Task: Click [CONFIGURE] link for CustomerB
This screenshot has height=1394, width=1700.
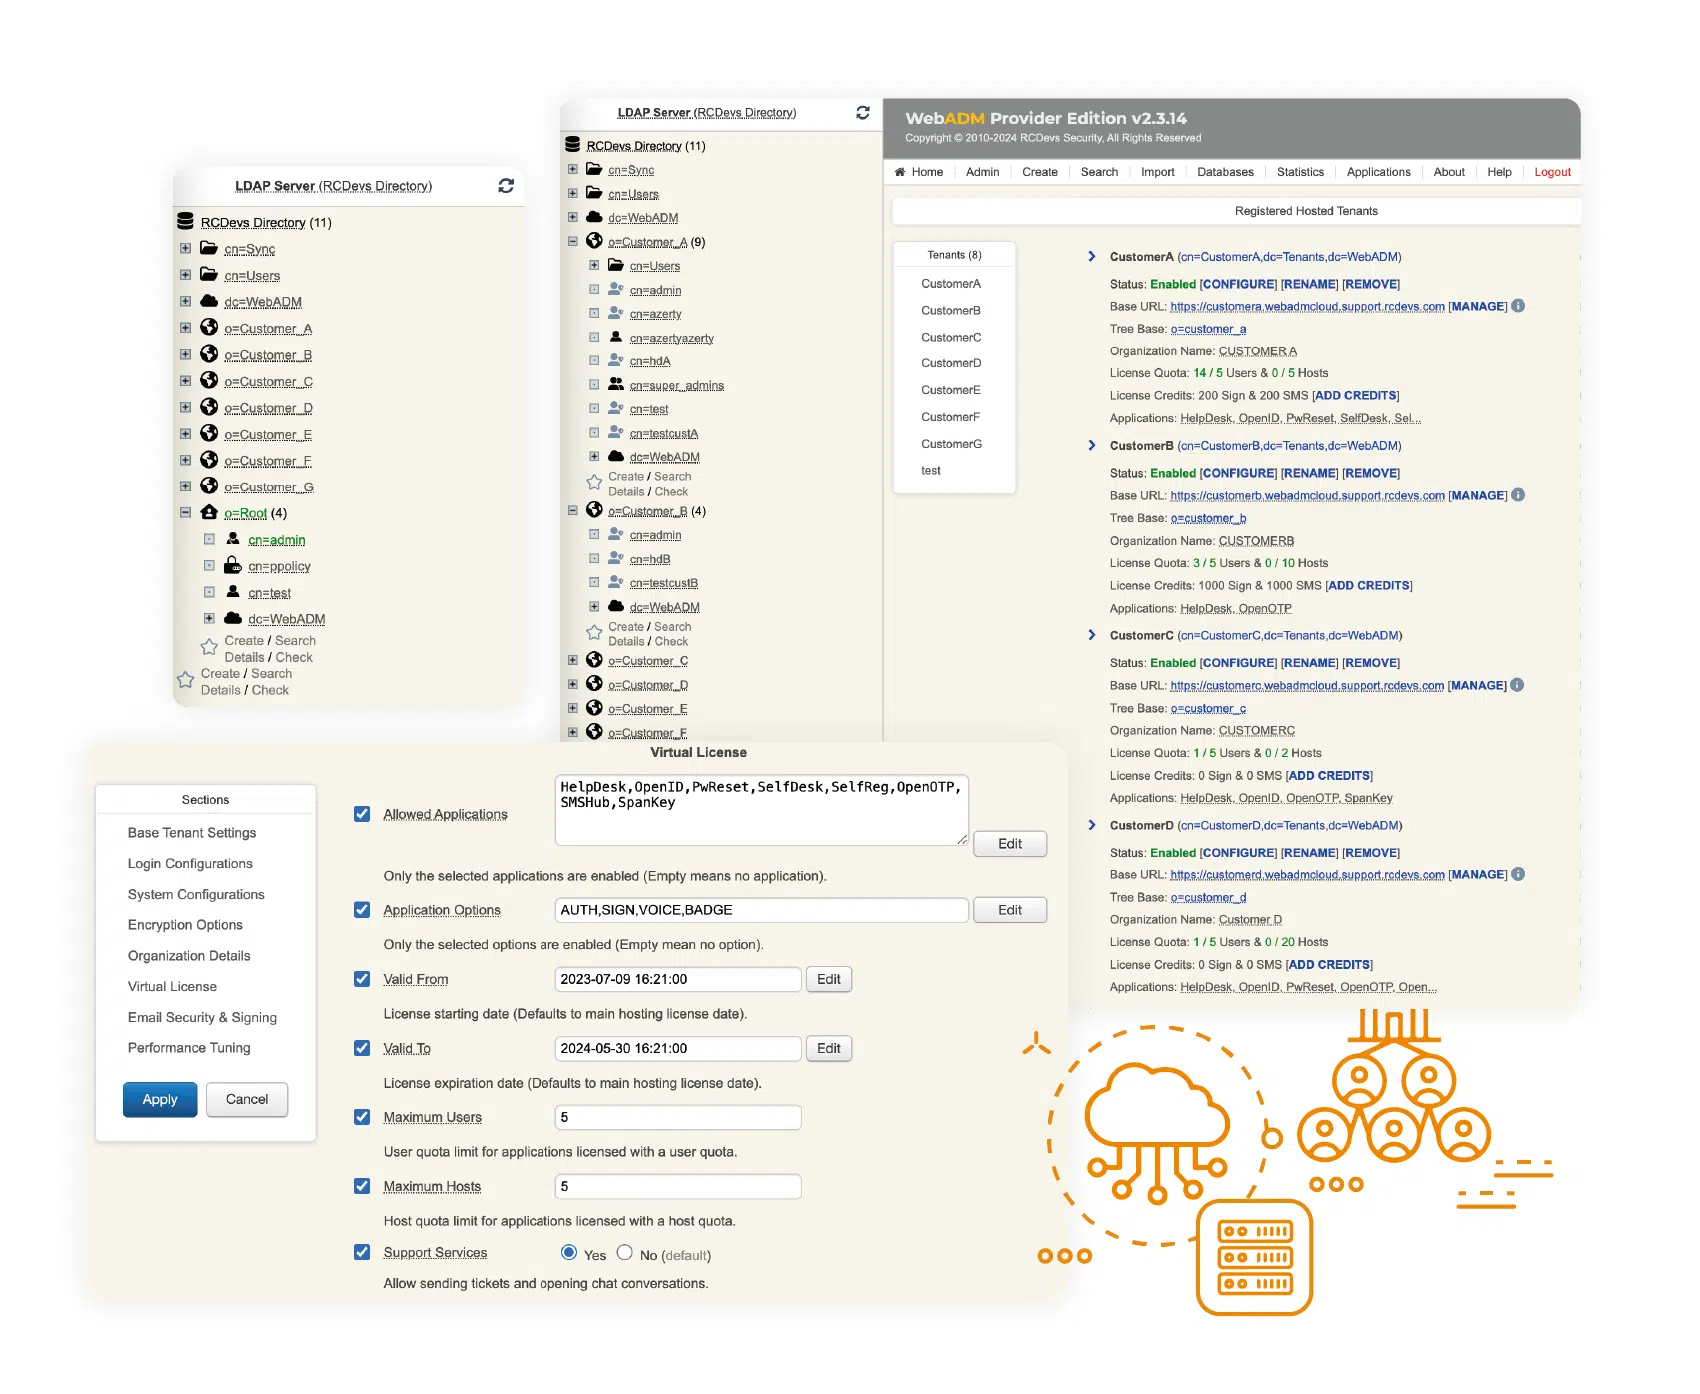Action: (x=1238, y=473)
